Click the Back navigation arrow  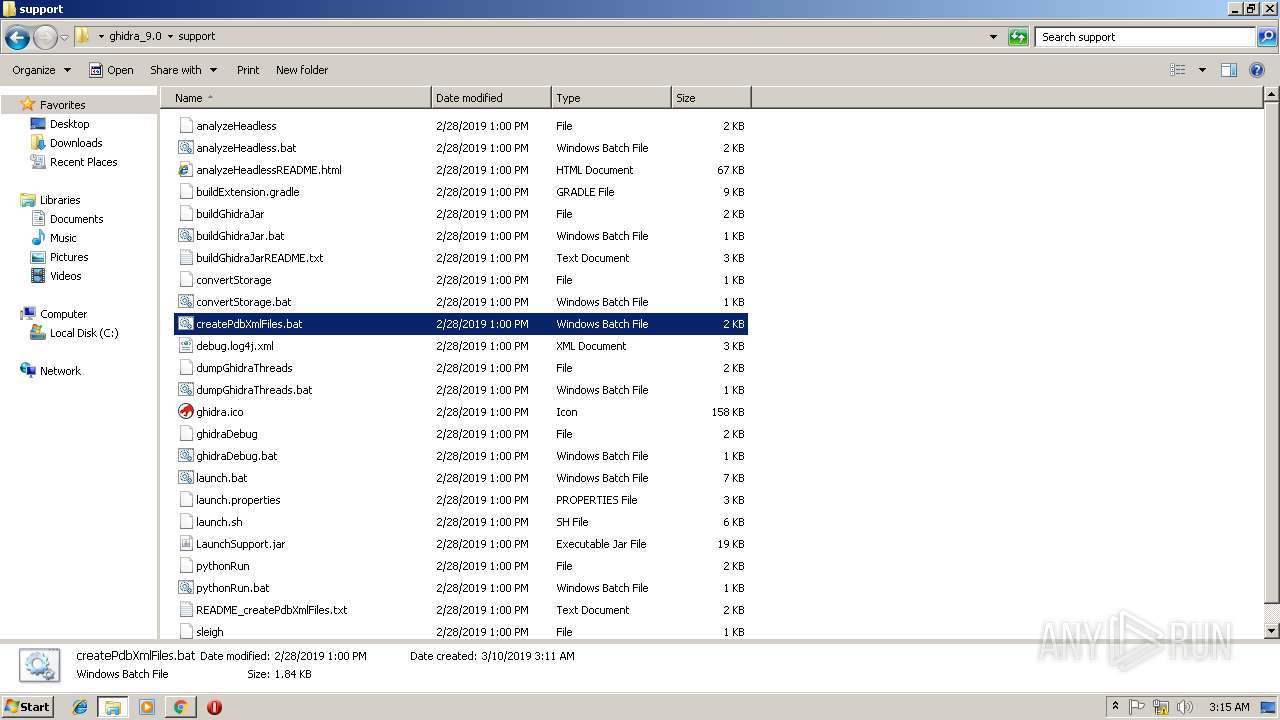click(17, 37)
